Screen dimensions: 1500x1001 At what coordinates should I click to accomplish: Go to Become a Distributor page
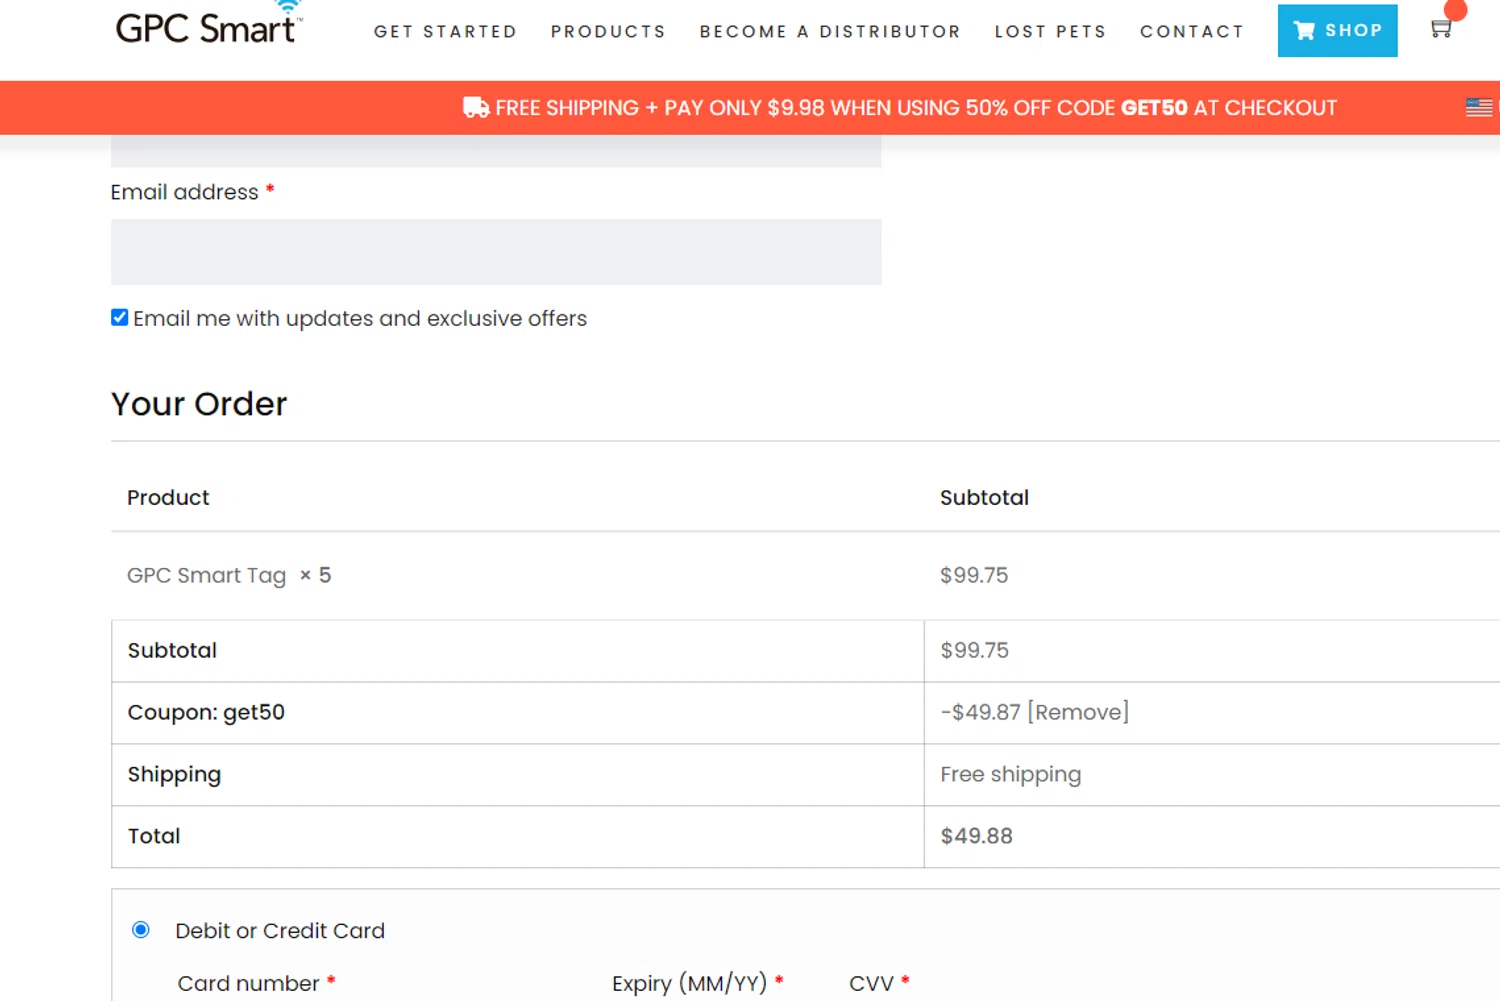click(830, 32)
